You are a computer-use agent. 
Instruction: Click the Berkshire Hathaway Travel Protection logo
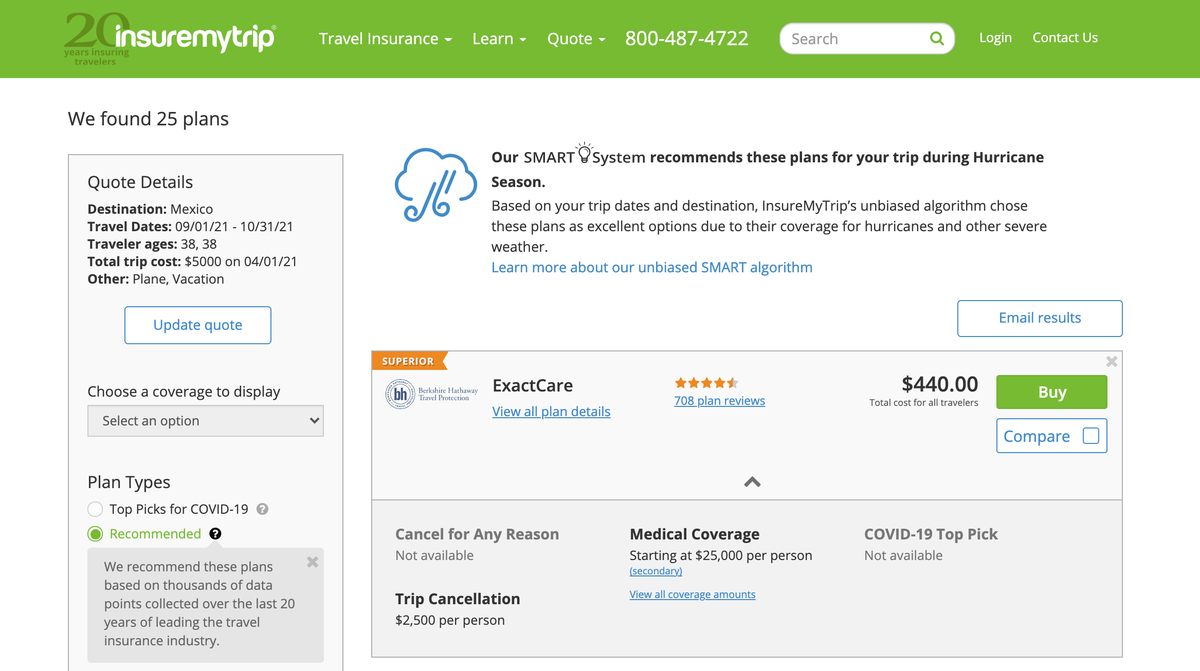430,394
